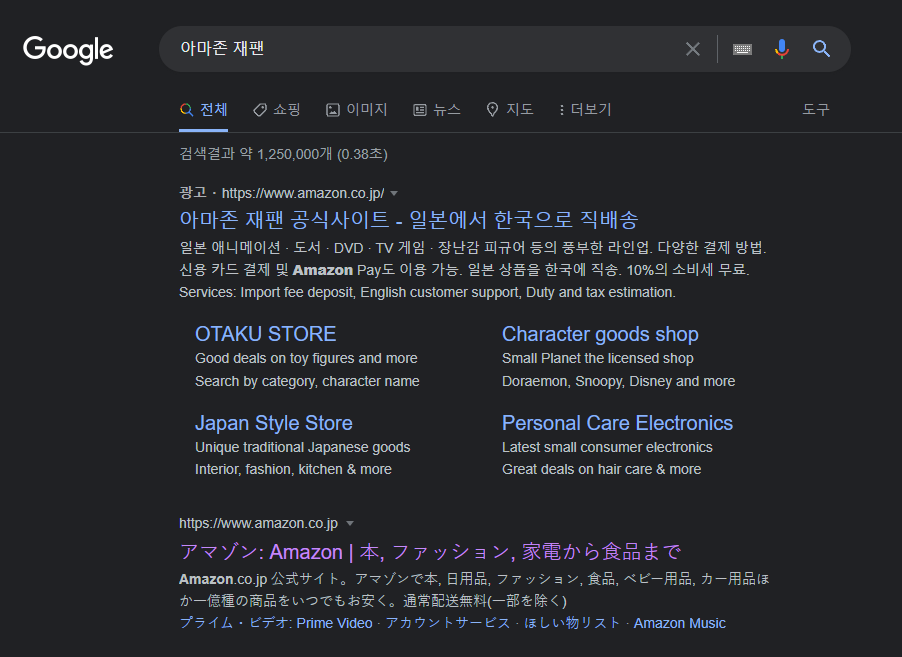
Task: Open the ほしい物リスト sublink
Action: [572, 623]
